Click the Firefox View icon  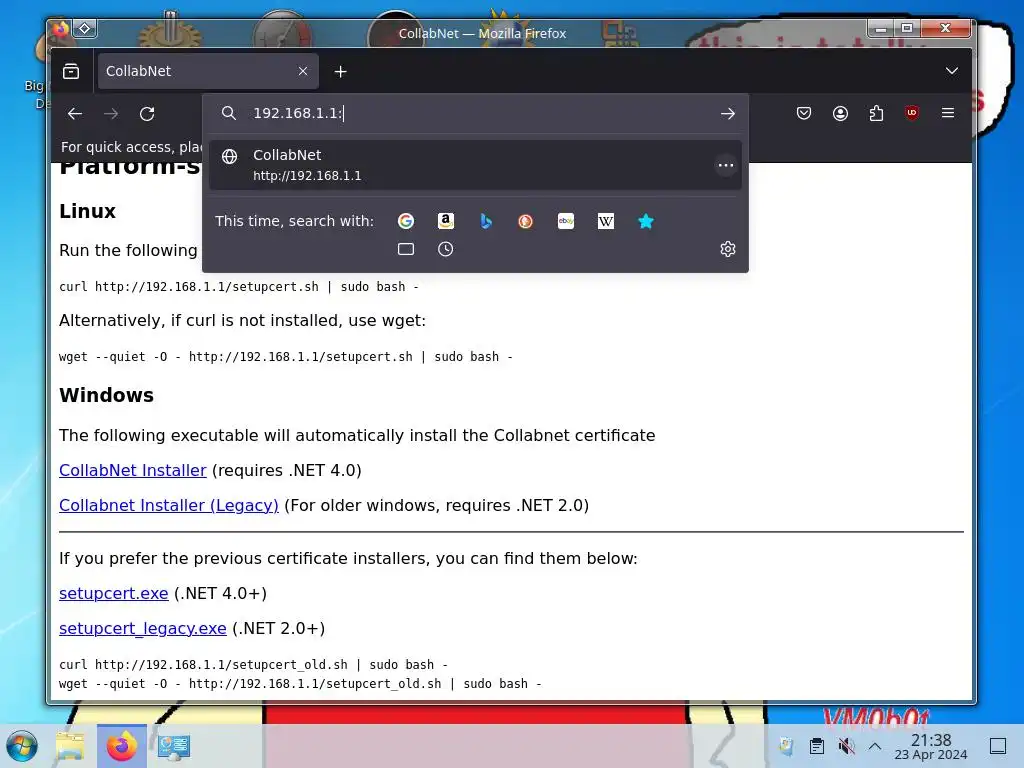click(x=71, y=71)
